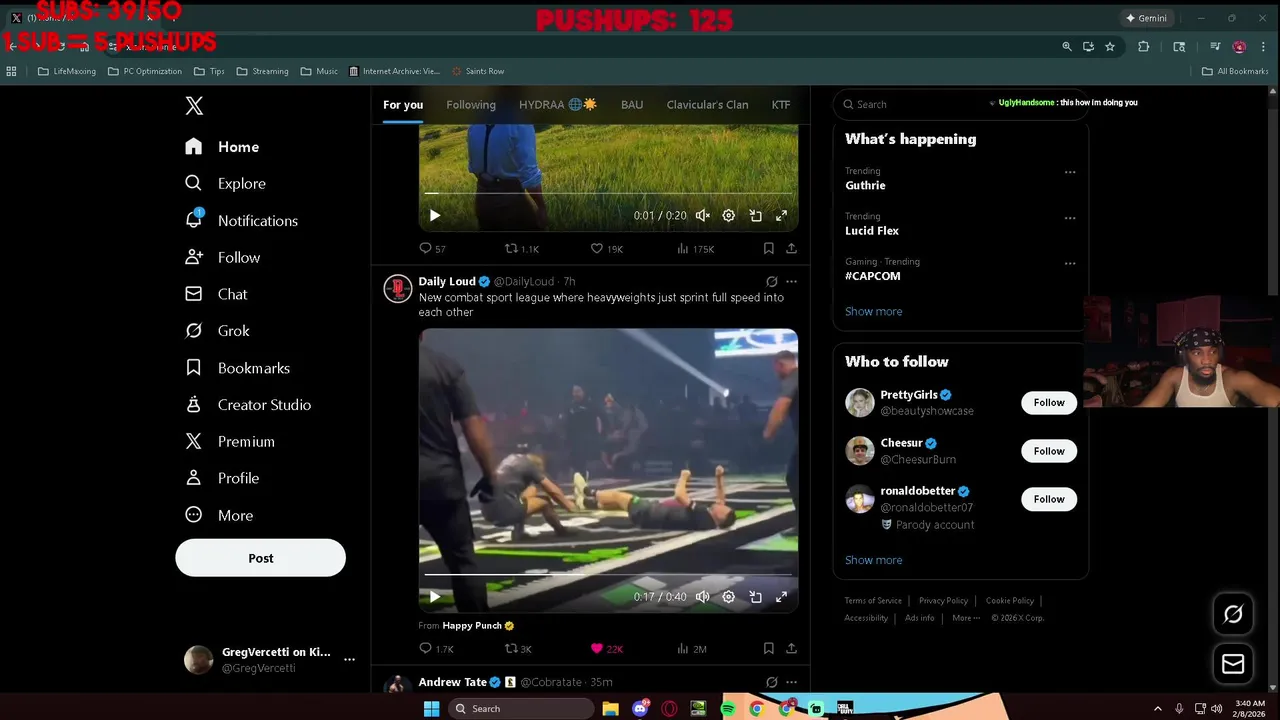The height and width of the screenshot is (720, 1280).
Task: Switch to For you tab
Action: click(403, 104)
